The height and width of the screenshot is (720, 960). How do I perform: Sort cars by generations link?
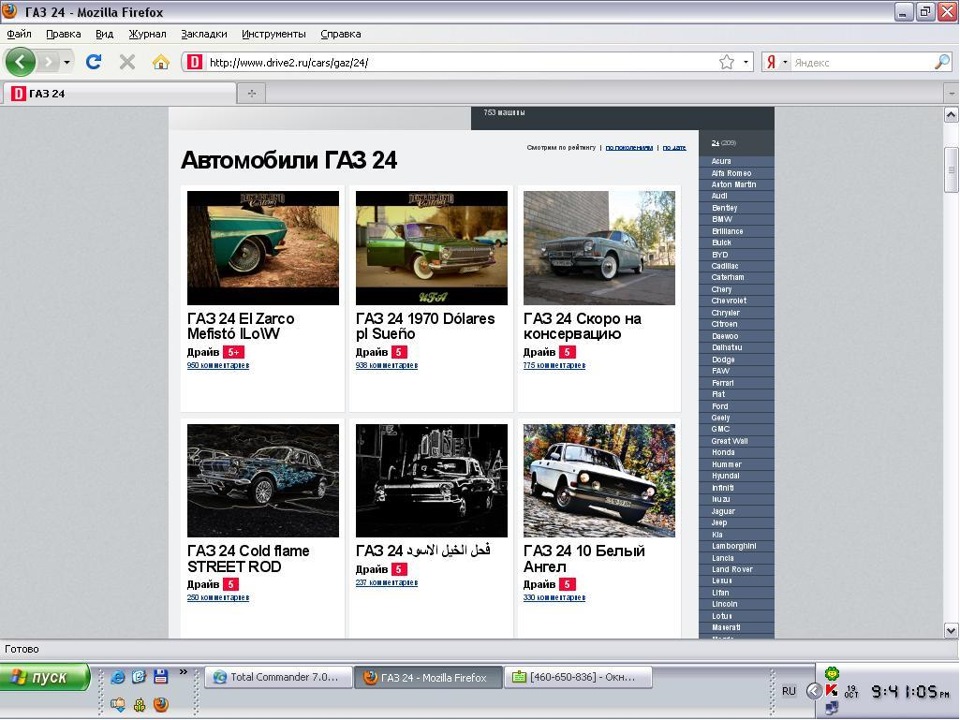point(629,148)
